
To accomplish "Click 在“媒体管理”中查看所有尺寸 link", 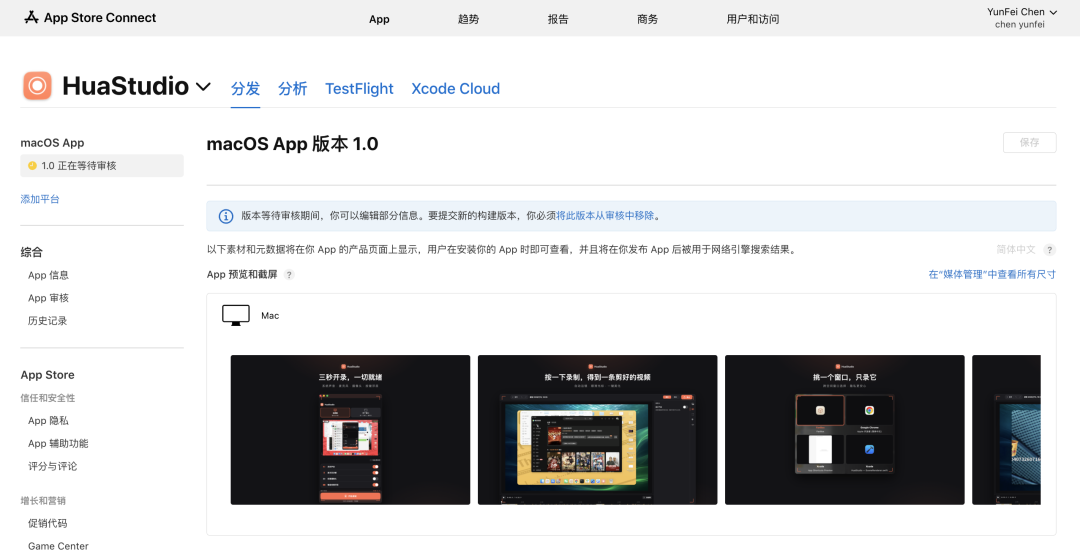I will 992,274.
